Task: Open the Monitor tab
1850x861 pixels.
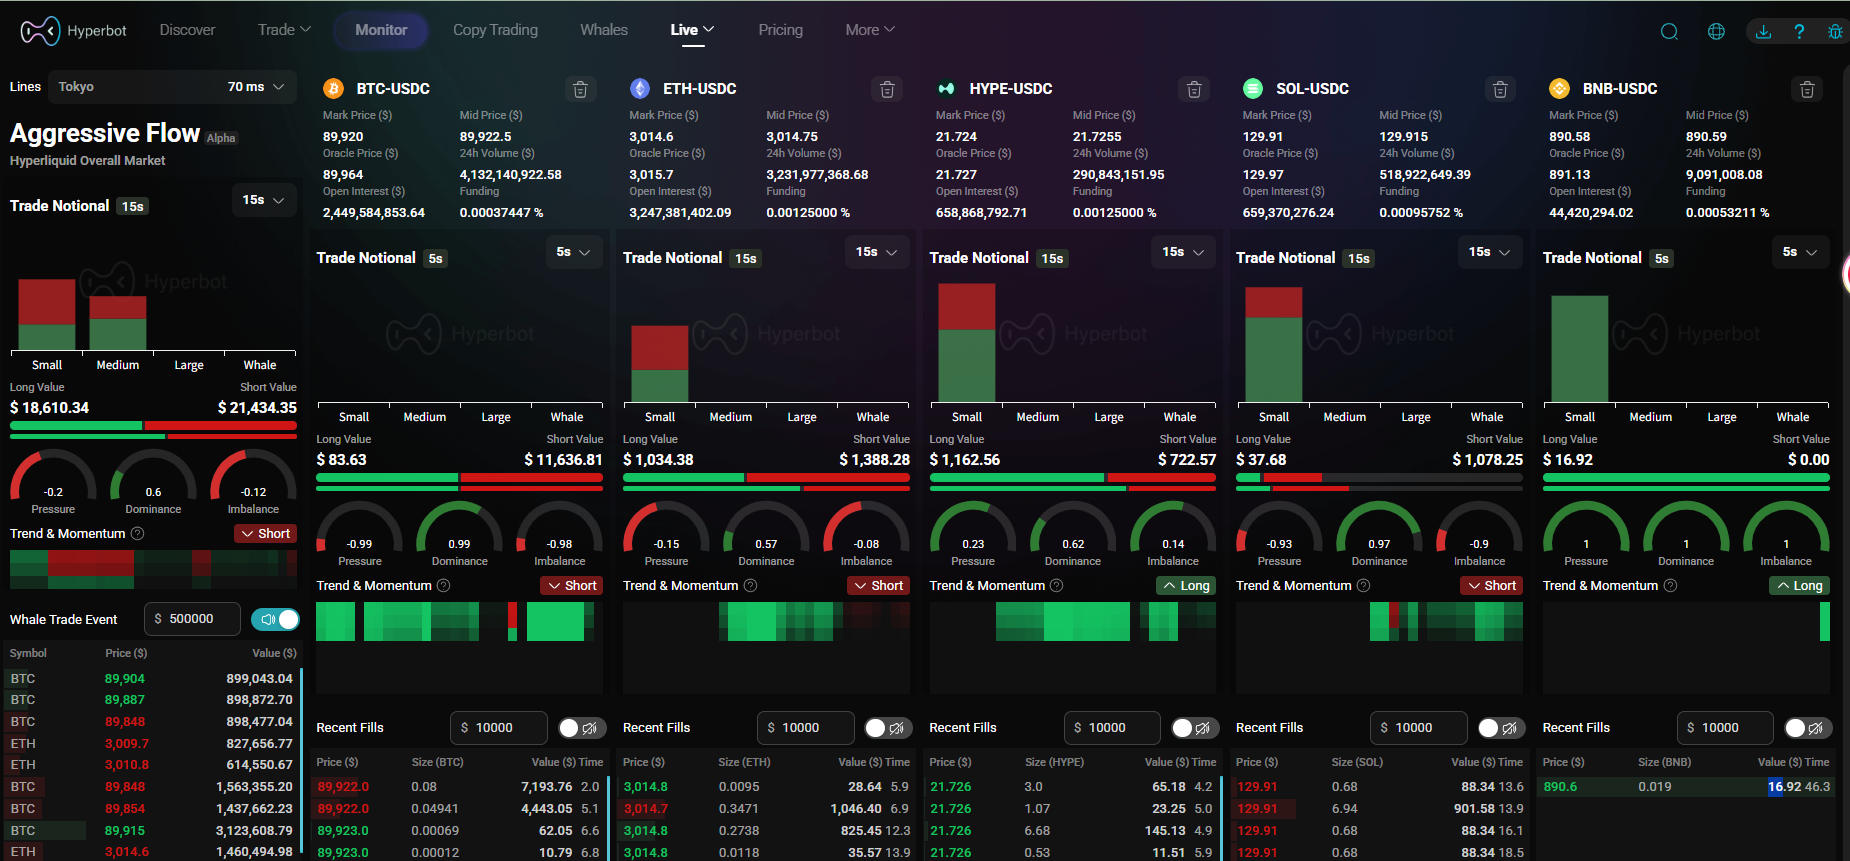Action: point(381,30)
